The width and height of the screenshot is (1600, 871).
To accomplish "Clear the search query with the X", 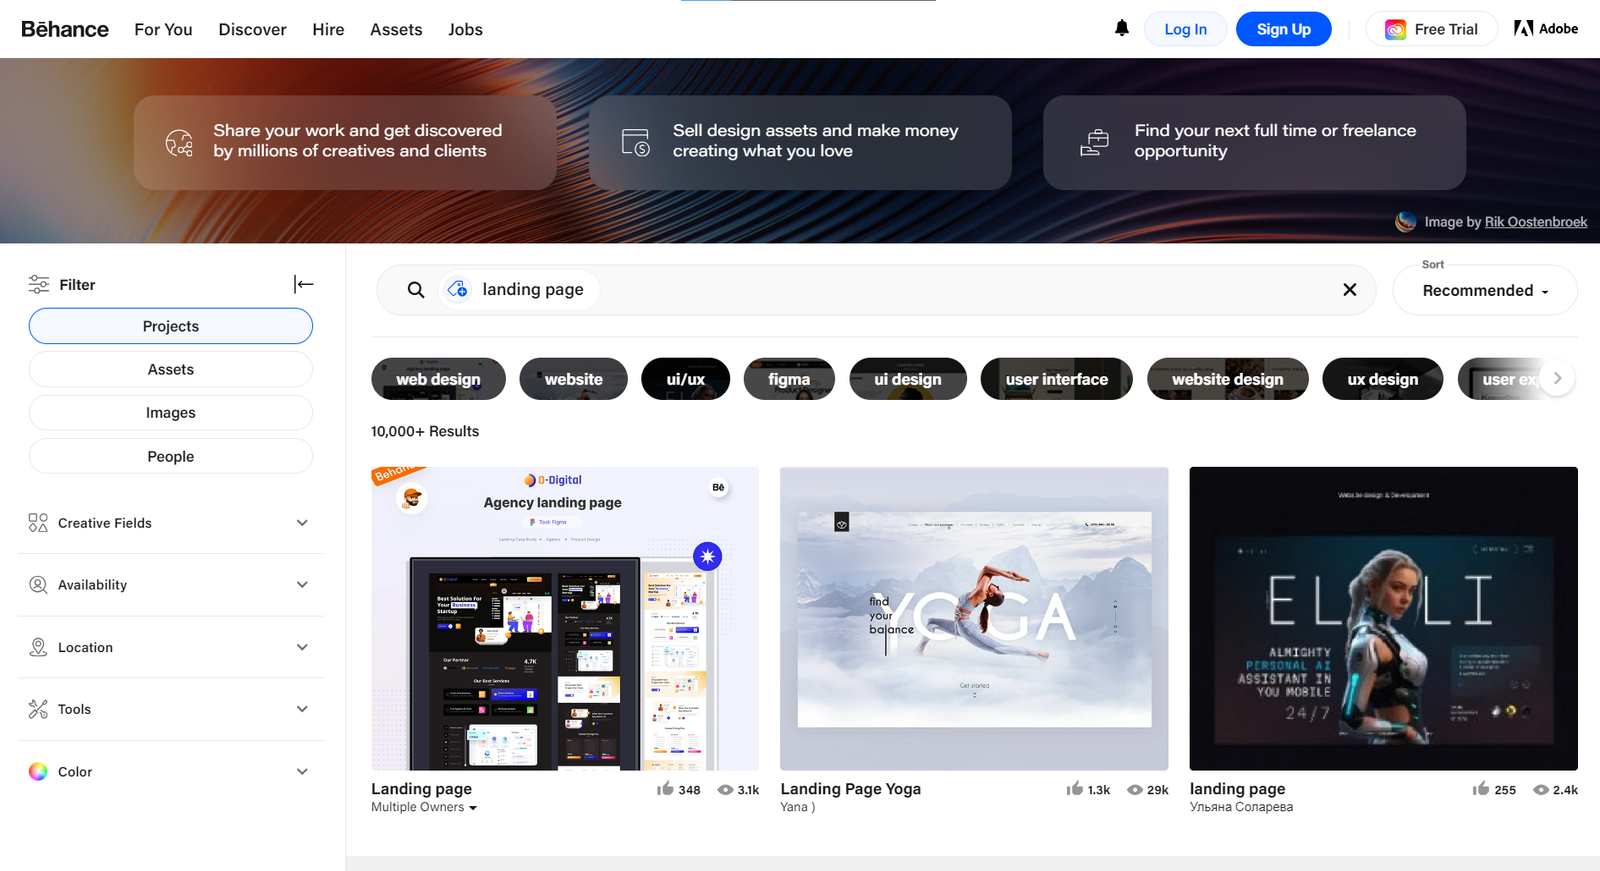I will pos(1349,289).
